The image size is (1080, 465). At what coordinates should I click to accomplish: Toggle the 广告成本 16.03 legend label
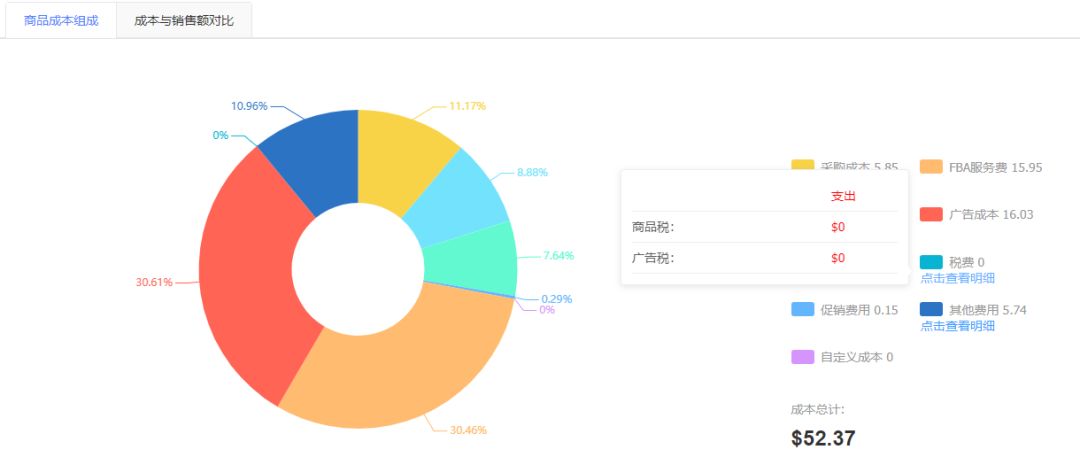click(x=990, y=214)
